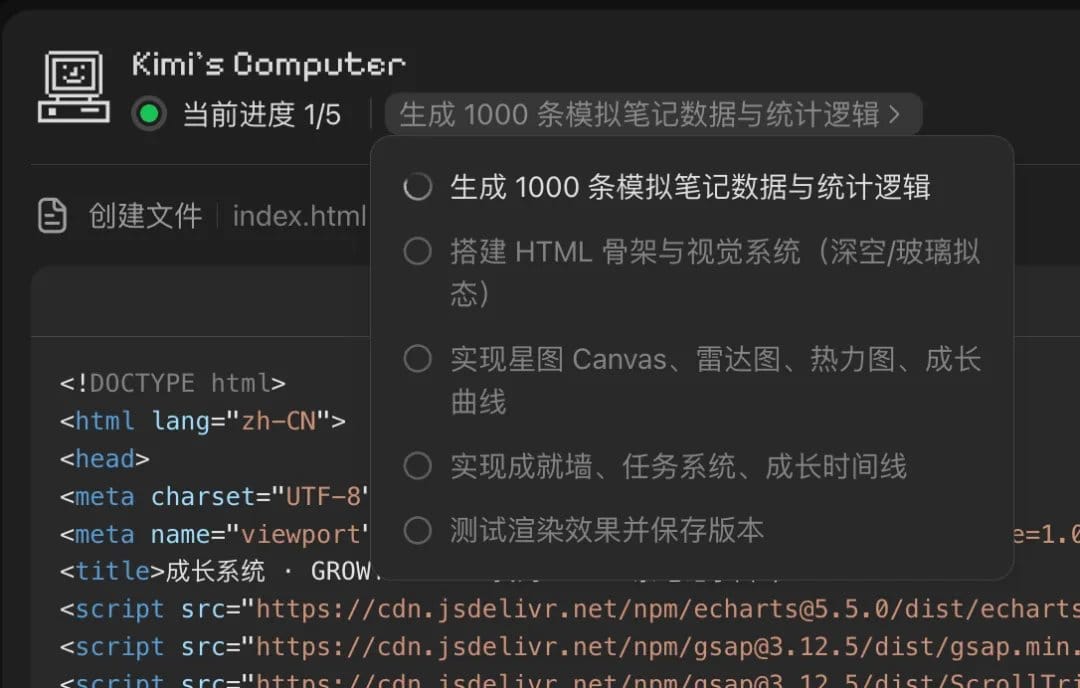
Task: Select the 实现成就墙 step circle
Action: (417, 466)
